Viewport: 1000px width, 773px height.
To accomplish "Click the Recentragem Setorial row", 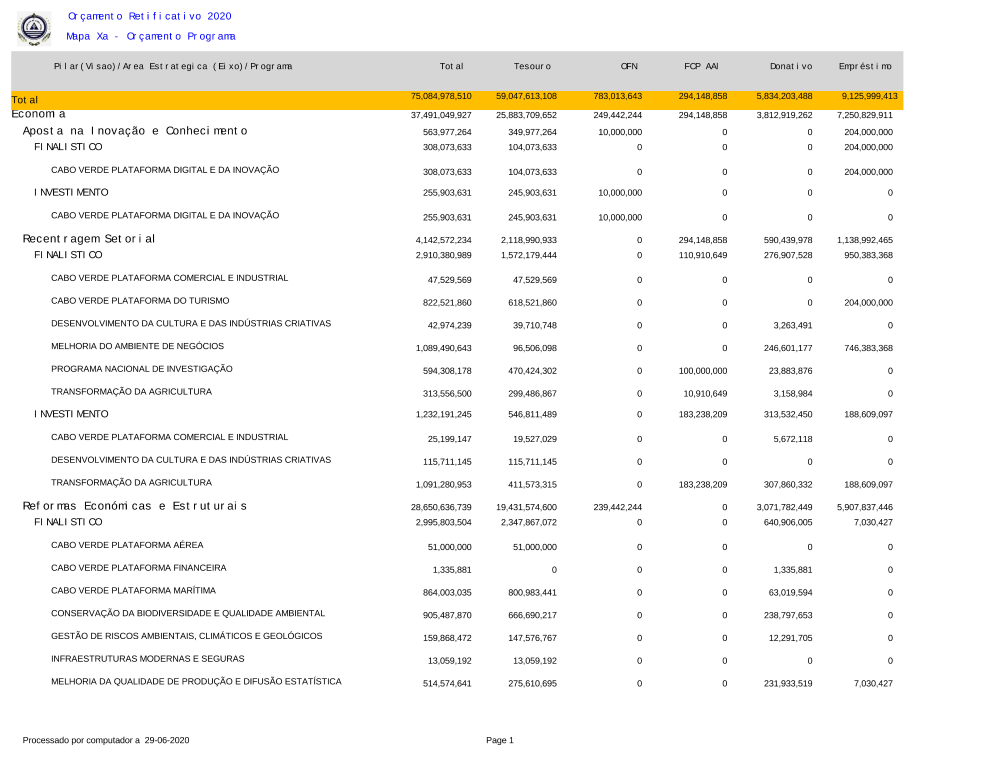I will [89, 239].
